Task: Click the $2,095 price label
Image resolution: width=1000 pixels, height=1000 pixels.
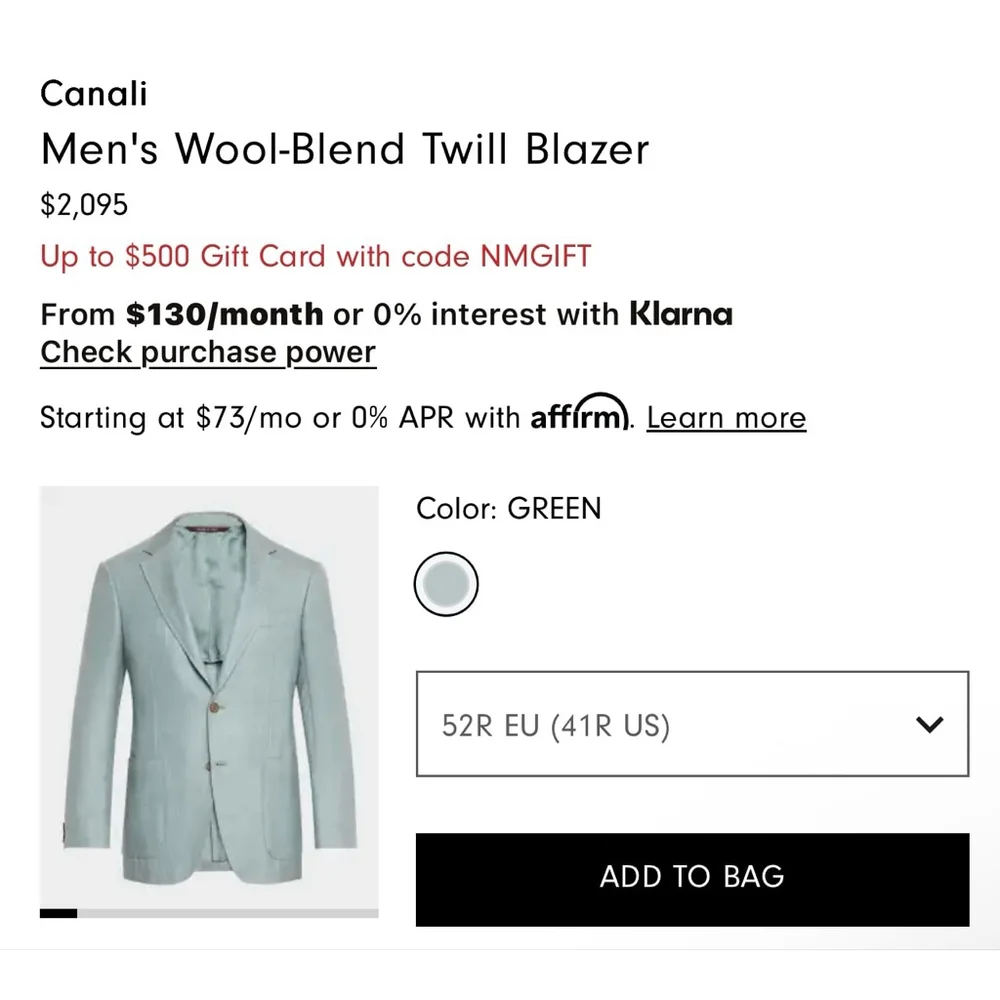Action: [x=83, y=205]
